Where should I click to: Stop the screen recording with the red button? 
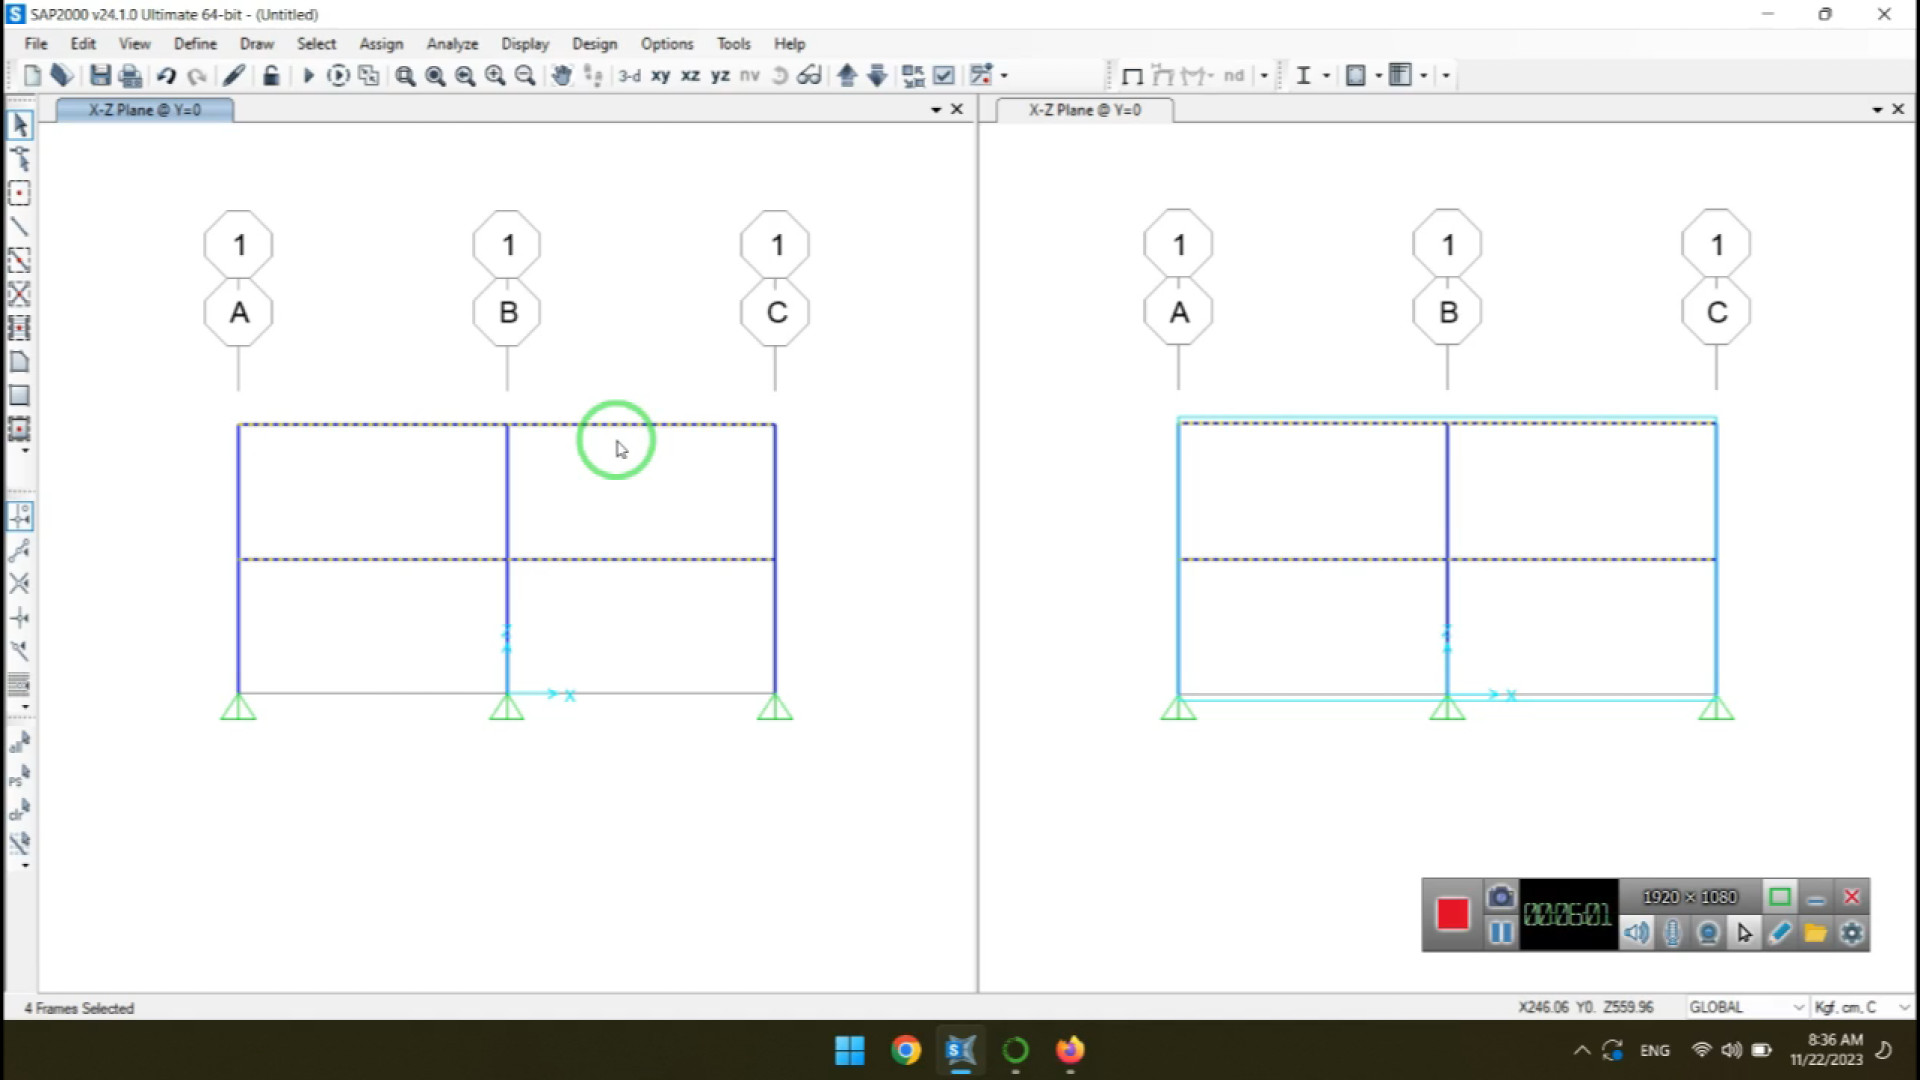(x=1452, y=914)
